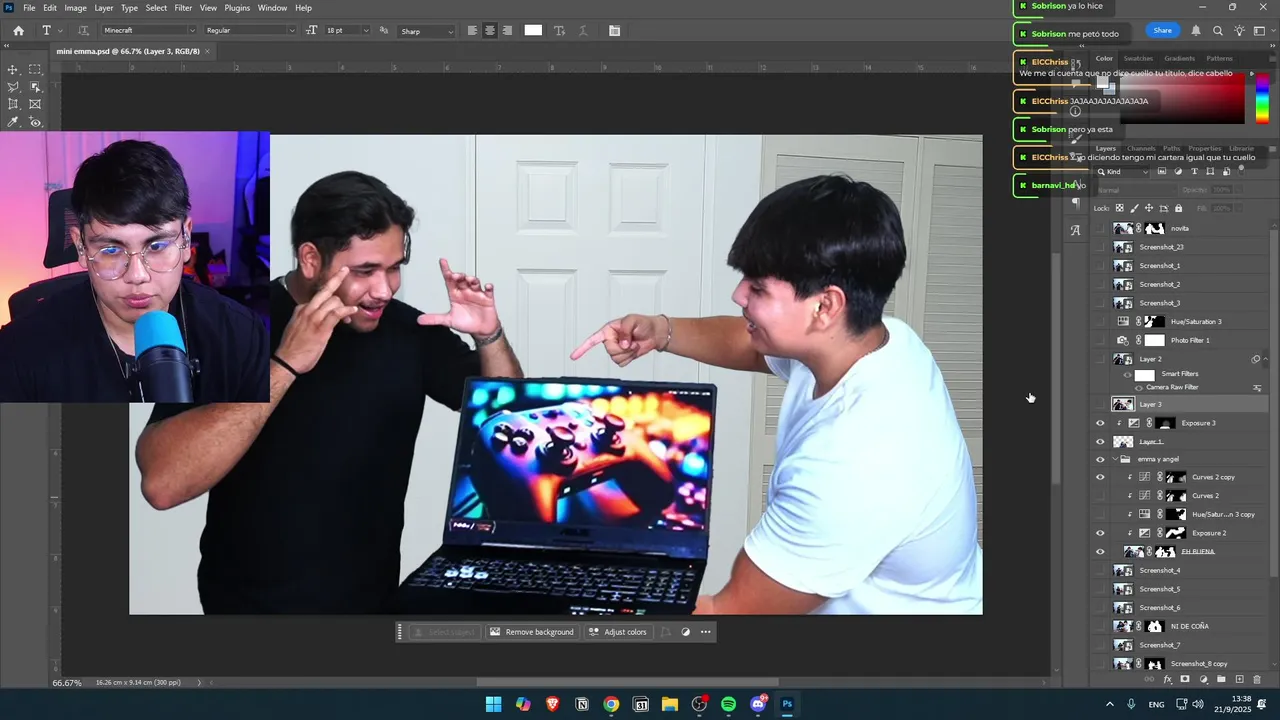Image resolution: width=1280 pixels, height=720 pixels.
Task: Hide the Exposure 2 layer
Action: (1100, 533)
